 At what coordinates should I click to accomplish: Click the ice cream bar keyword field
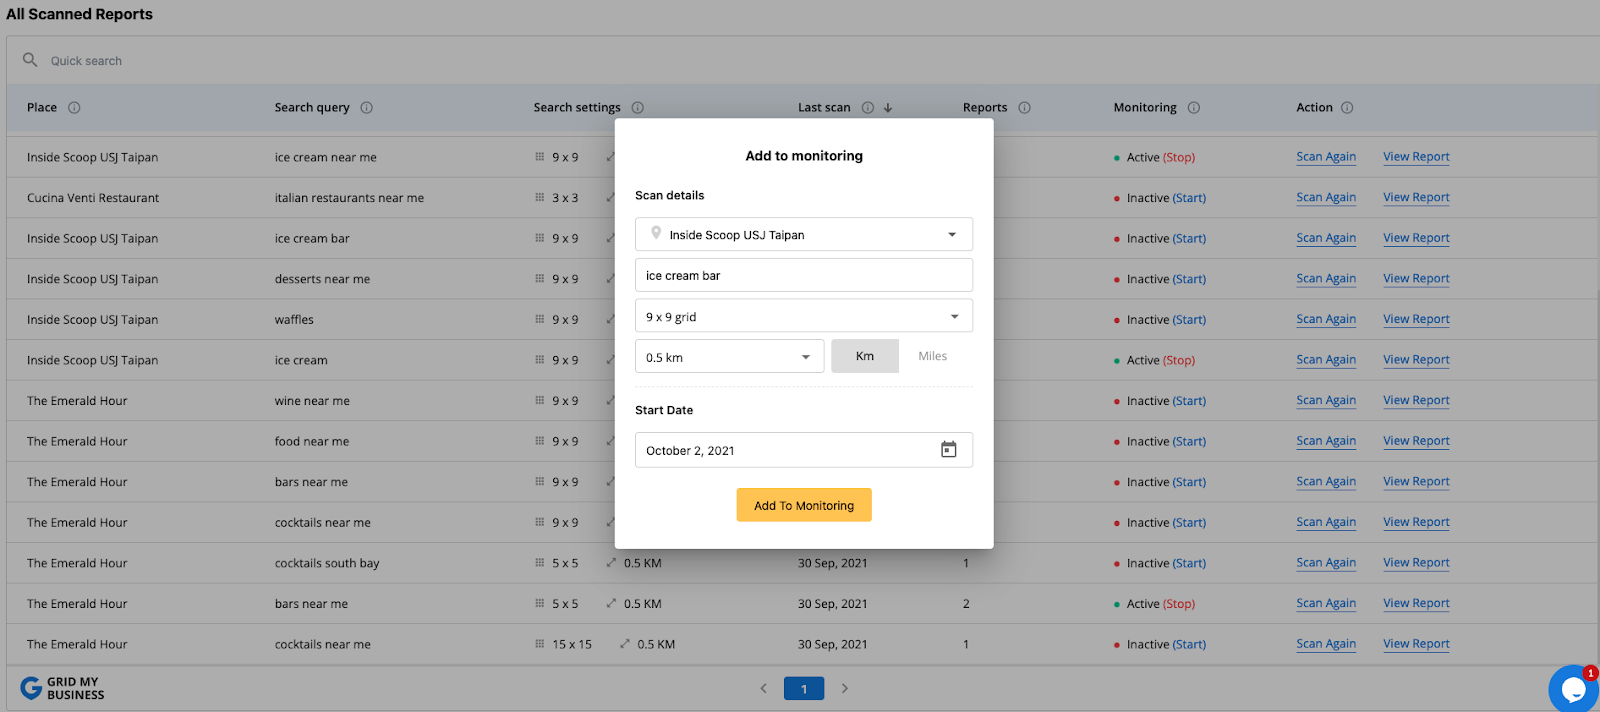click(x=804, y=275)
